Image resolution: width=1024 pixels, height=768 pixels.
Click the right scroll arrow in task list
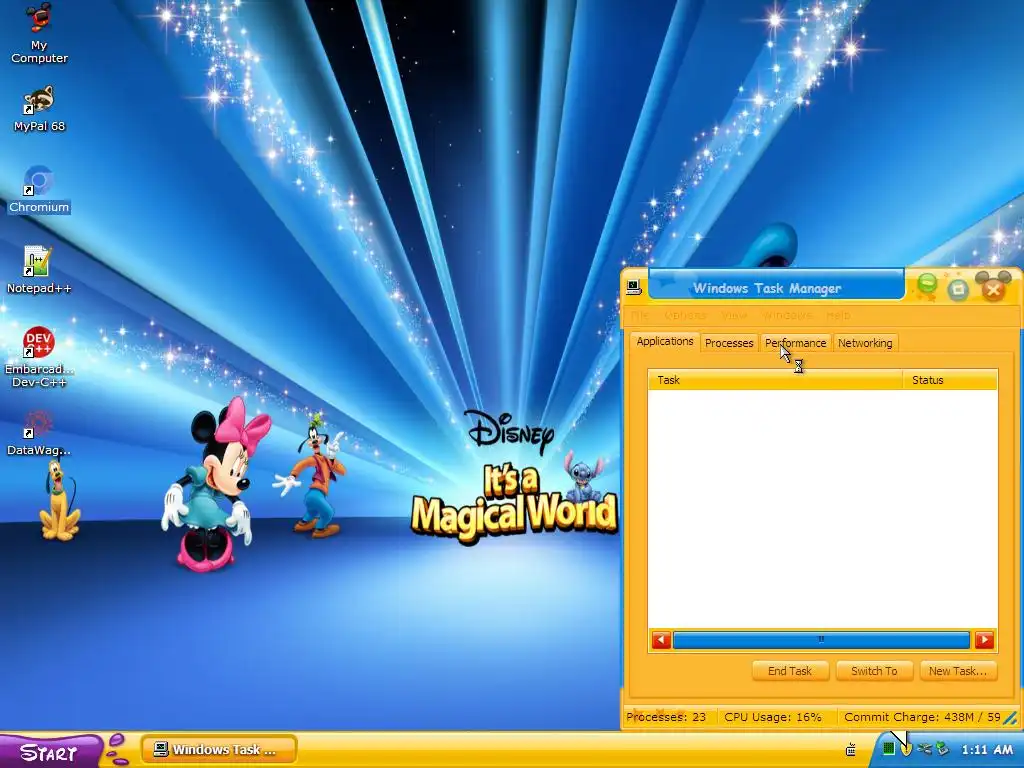(984, 640)
